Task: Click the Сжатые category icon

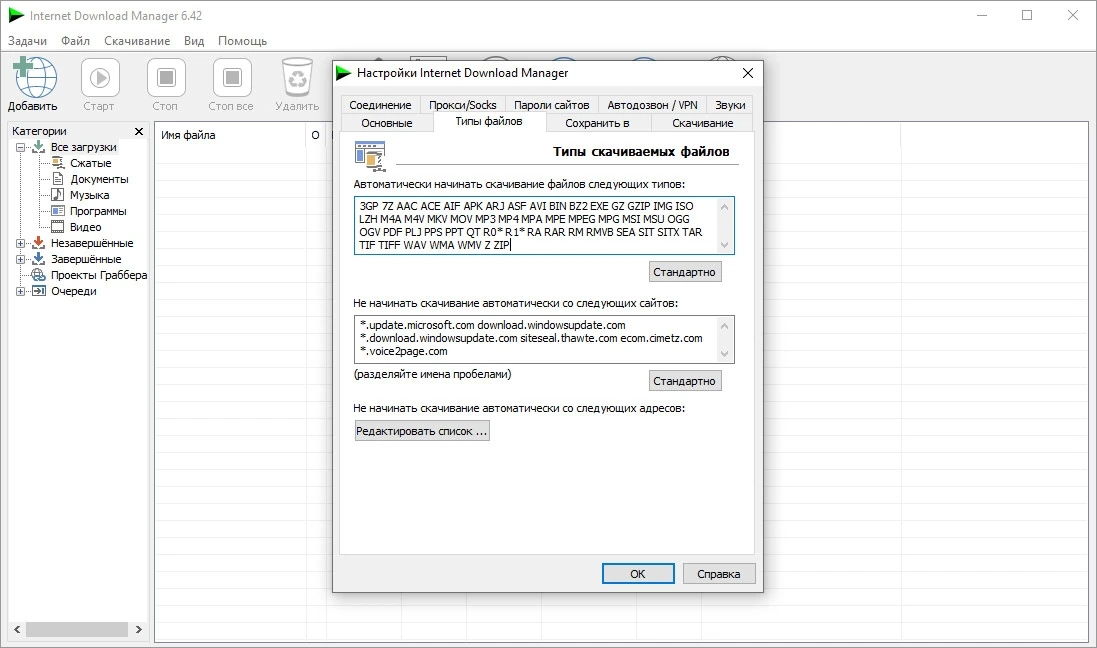Action: click(x=58, y=163)
